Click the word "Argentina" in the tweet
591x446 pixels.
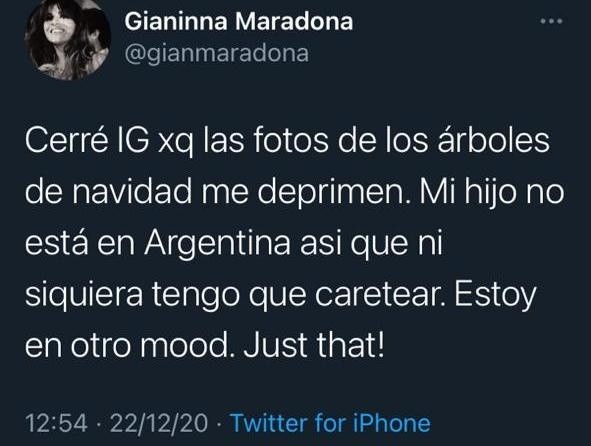[x=217, y=244]
